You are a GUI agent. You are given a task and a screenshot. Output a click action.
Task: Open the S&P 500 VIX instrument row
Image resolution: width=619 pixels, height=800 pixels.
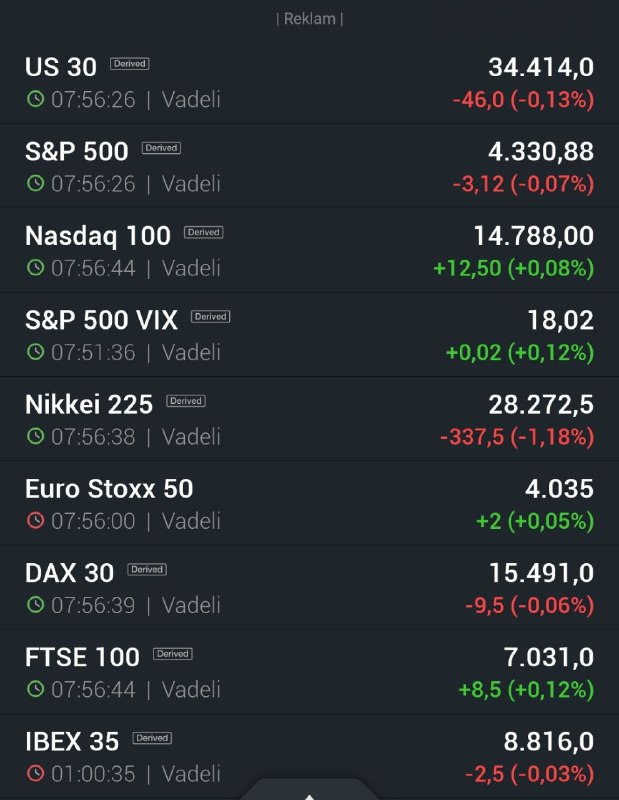[x=309, y=335]
